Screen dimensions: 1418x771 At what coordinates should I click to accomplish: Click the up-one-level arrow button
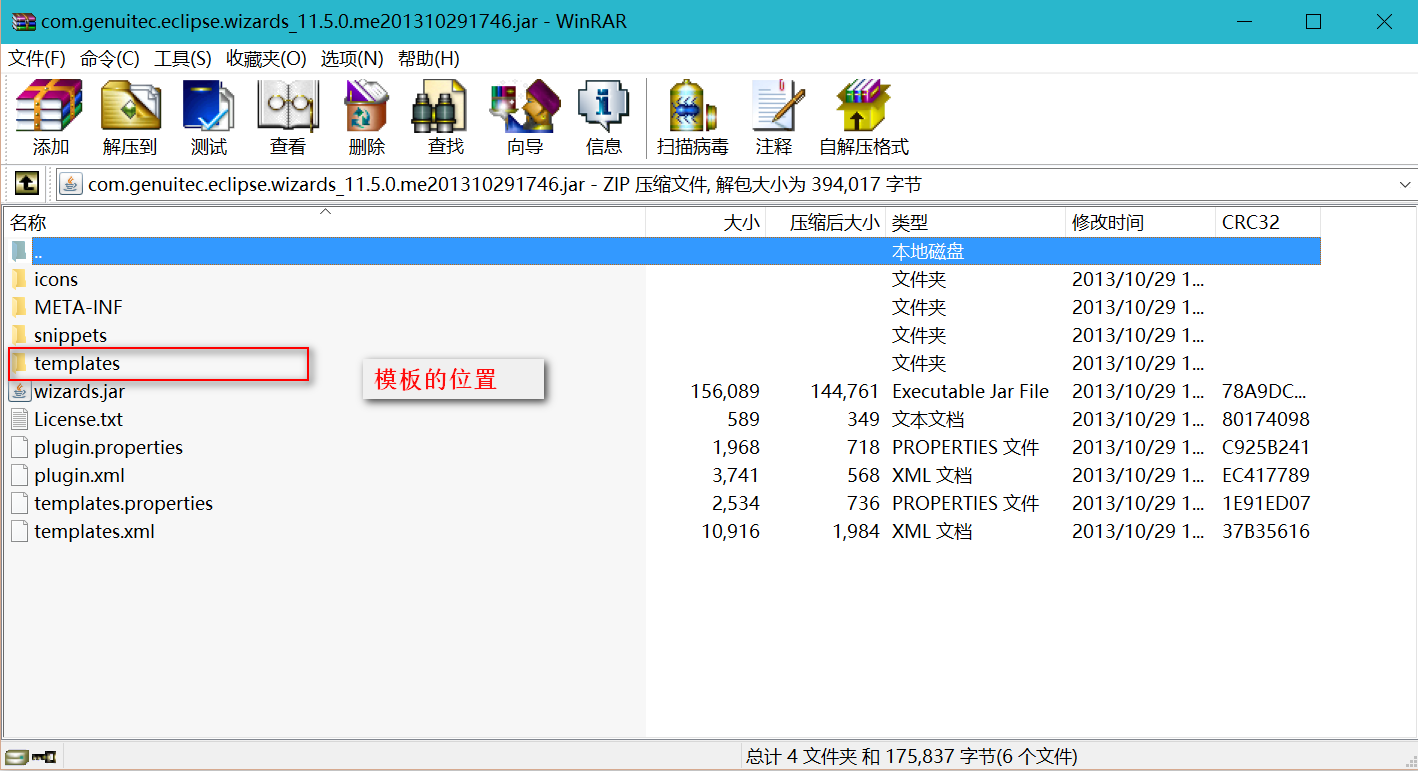[27, 184]
